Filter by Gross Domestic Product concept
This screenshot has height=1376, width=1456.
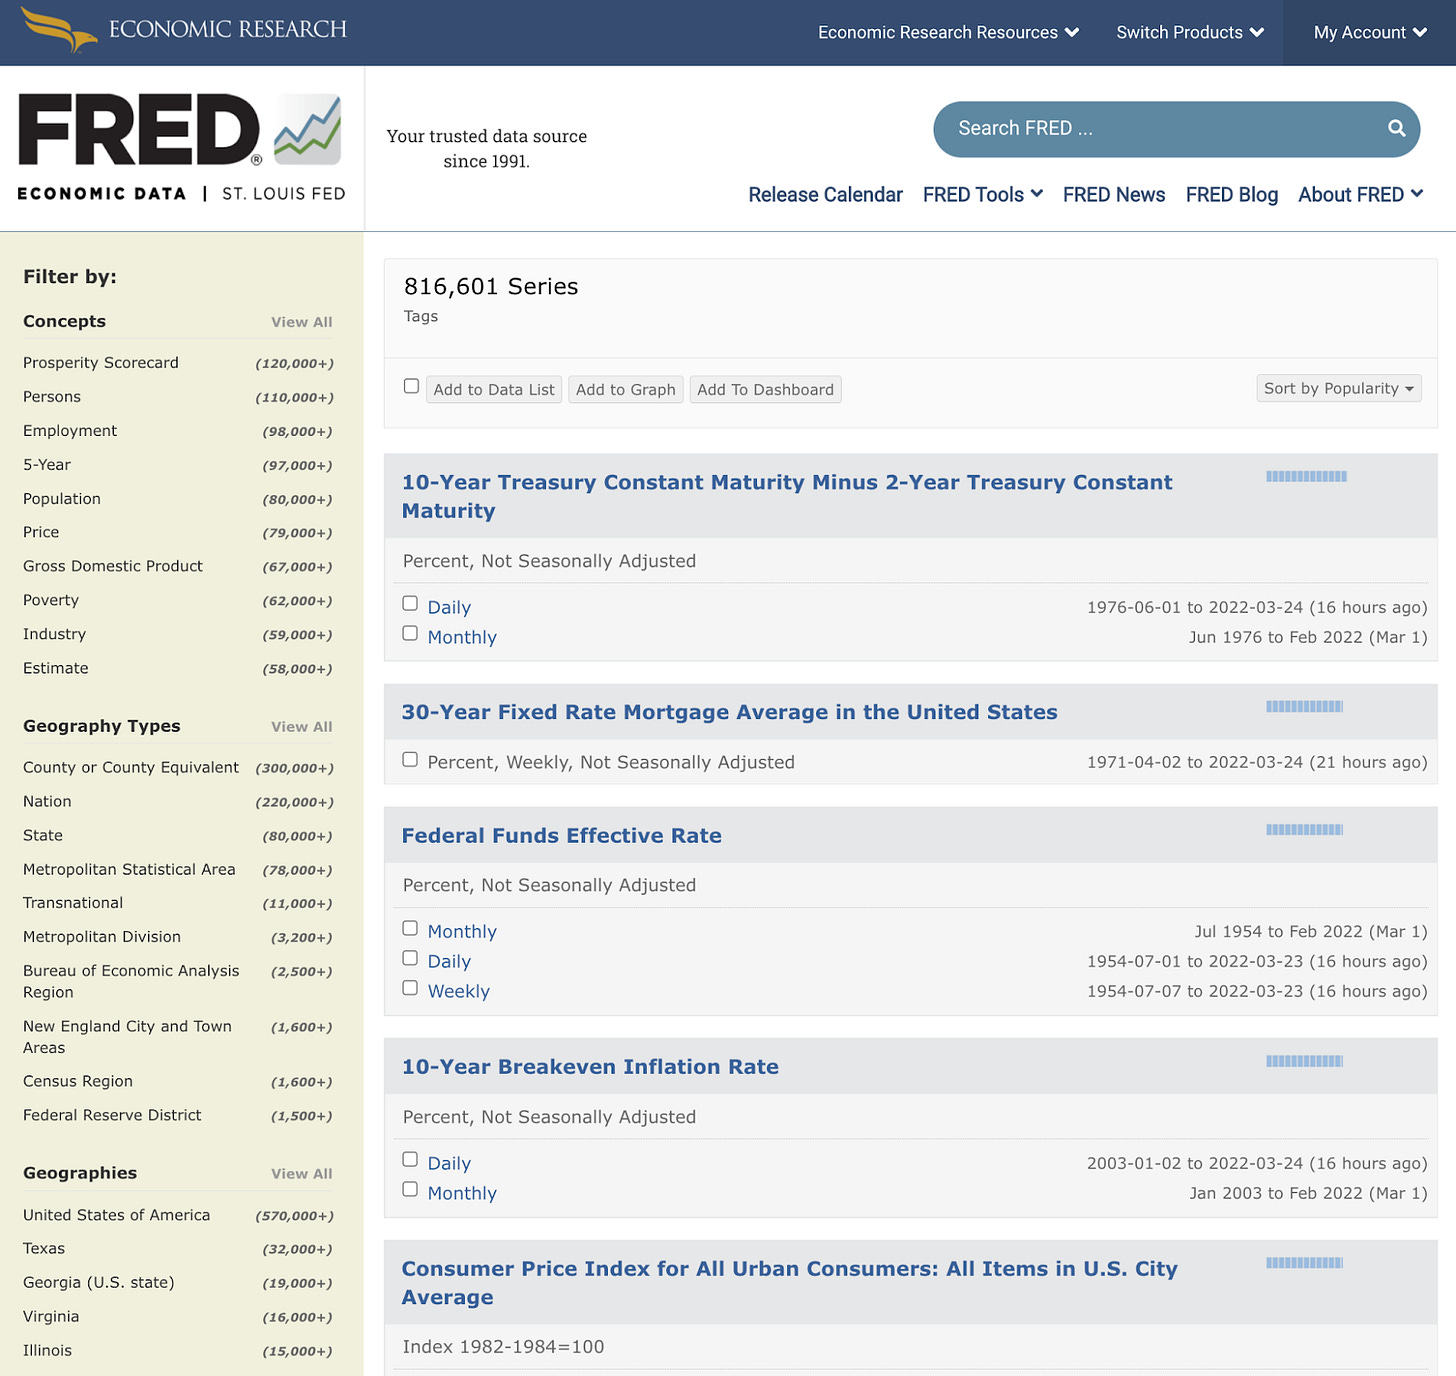pyautogui.click(x=113, y=566)
